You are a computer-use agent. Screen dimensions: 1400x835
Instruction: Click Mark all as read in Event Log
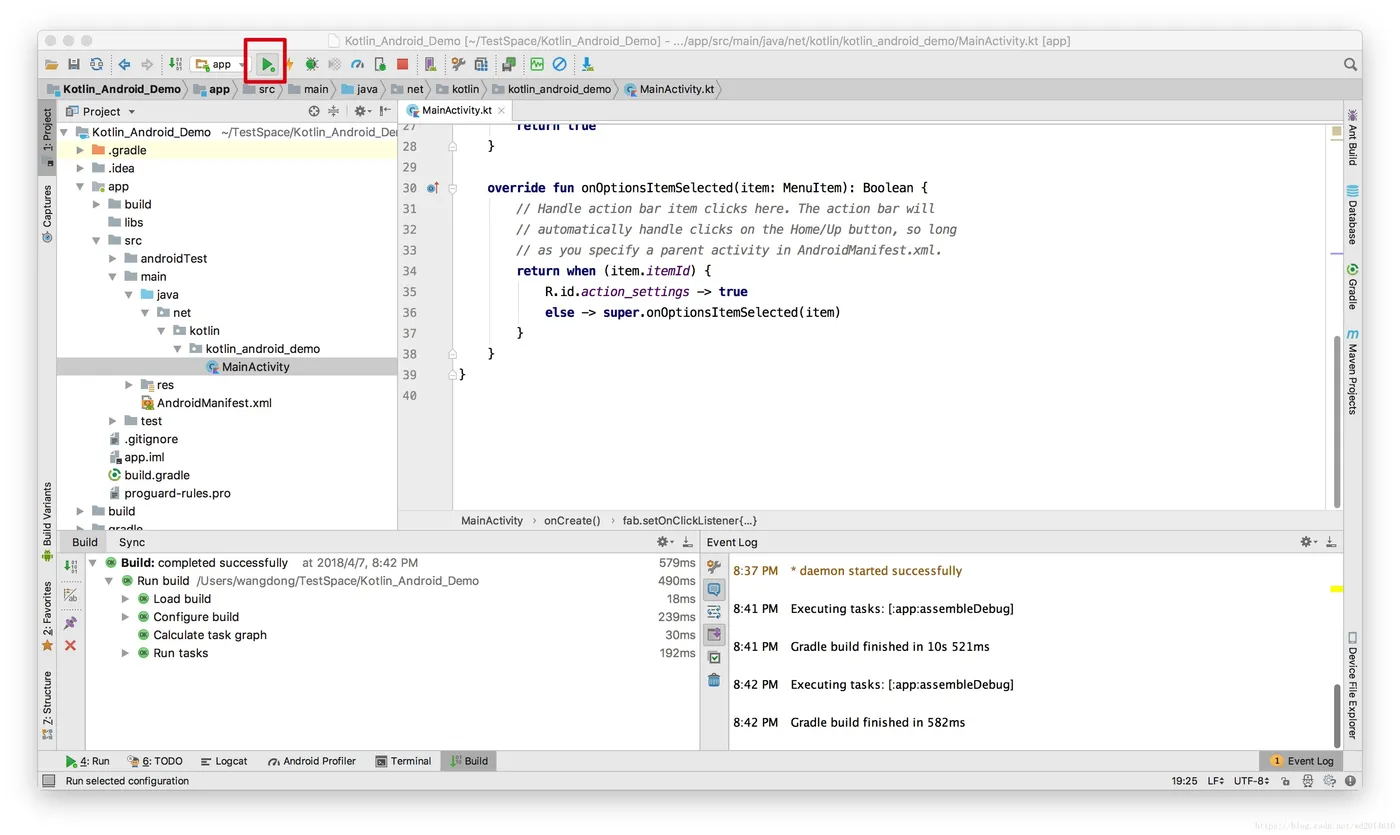click(x=714, y=657)
